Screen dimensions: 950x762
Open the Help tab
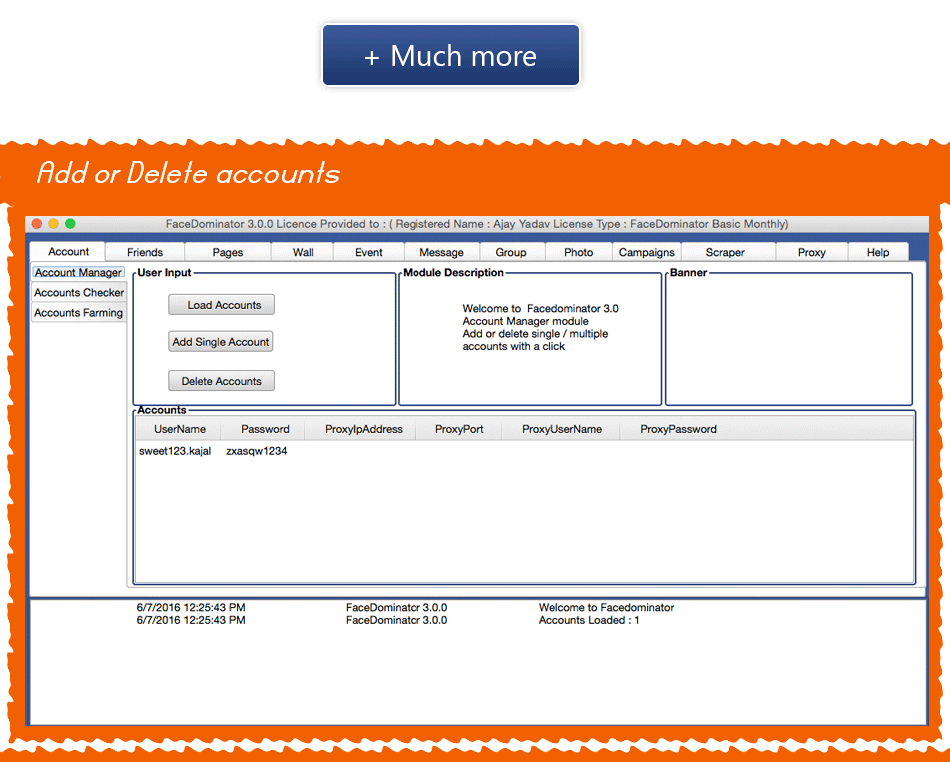877,252
